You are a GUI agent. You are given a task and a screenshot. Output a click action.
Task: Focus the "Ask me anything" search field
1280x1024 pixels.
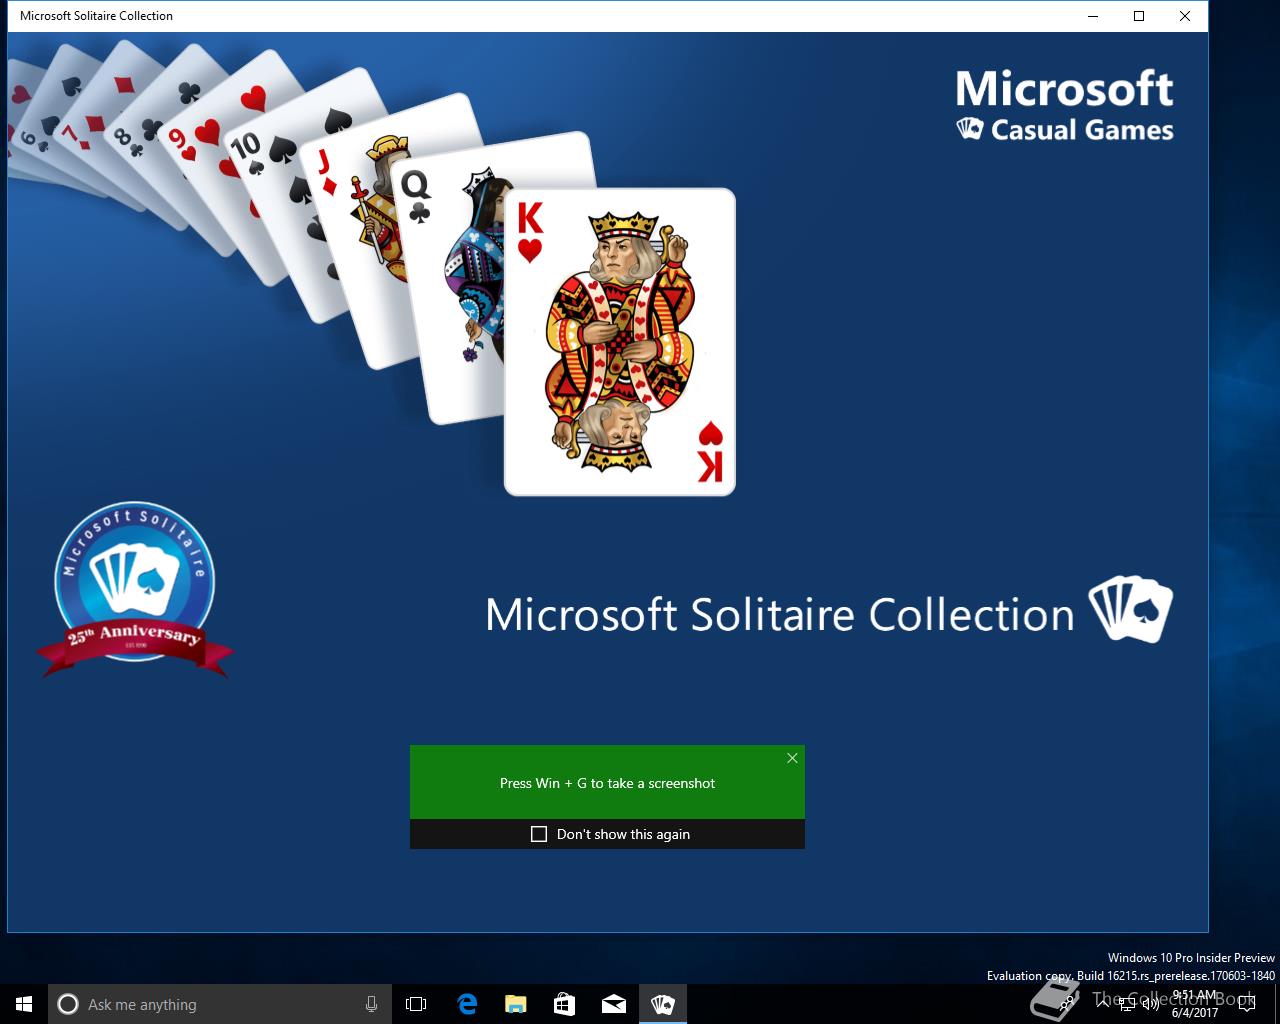pos(220,1004)
